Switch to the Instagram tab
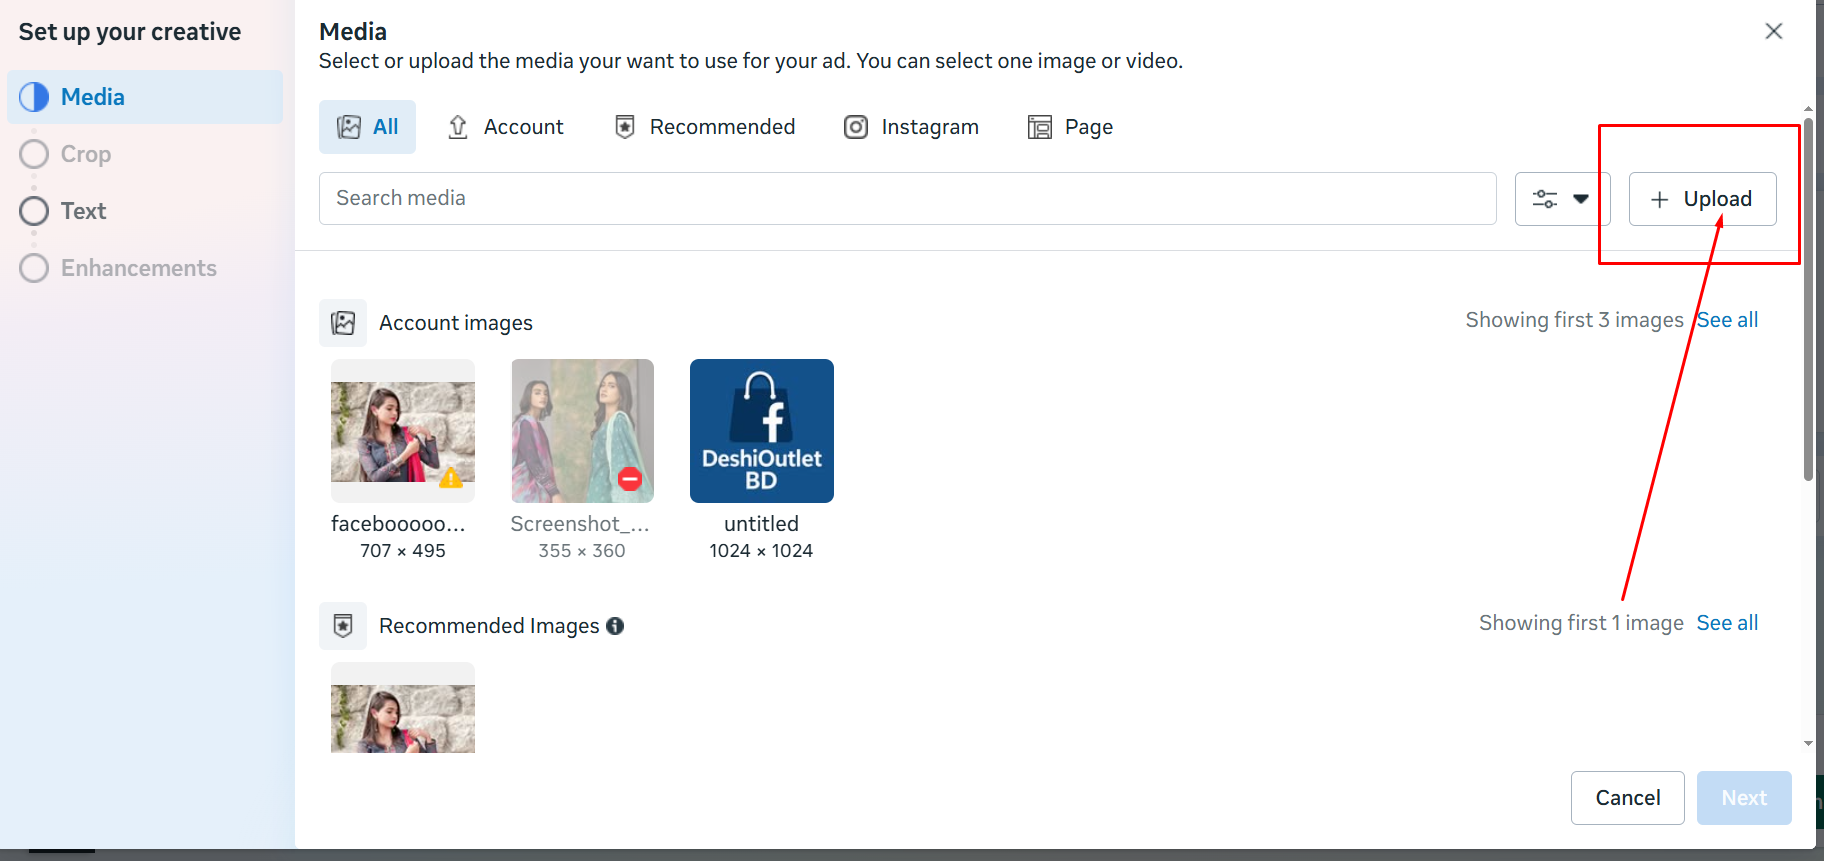Image resolution: width=1824 pixels, height=861 pixels. [x=911, y=127]
